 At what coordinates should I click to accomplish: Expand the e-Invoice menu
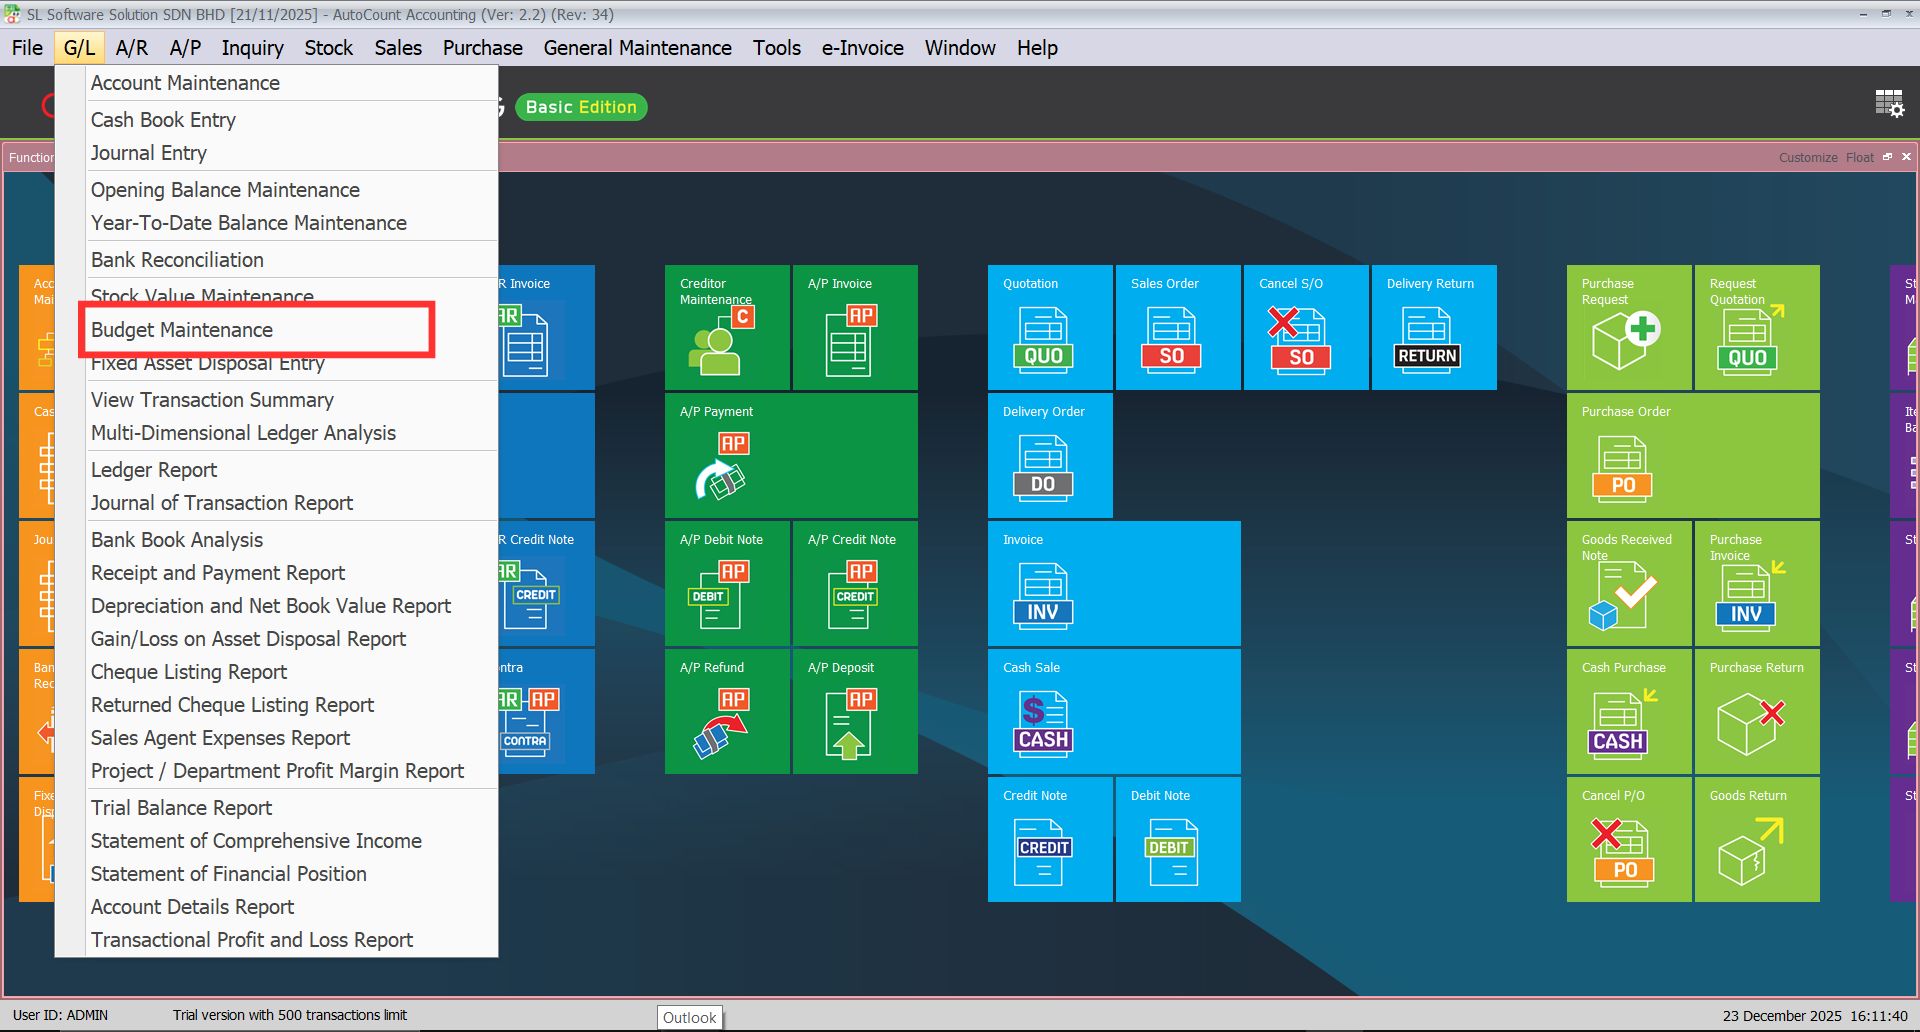coord(862,48)
